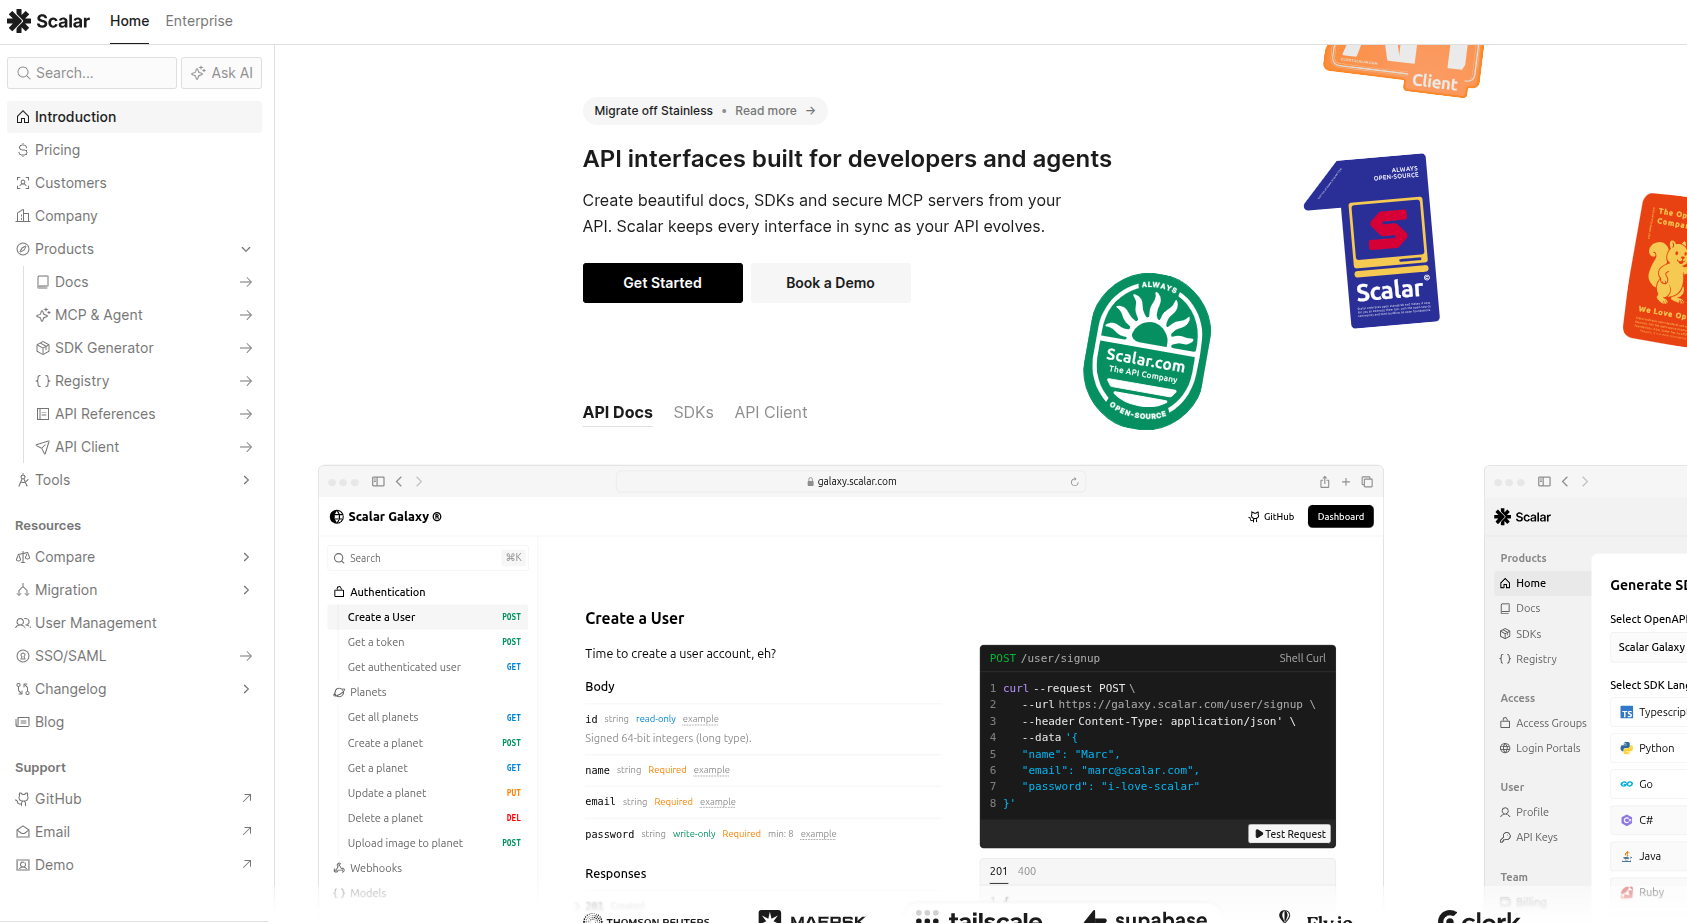Switch to the SDKs tab
Viewport: 1687px width, 923px height.
[693, 412]
